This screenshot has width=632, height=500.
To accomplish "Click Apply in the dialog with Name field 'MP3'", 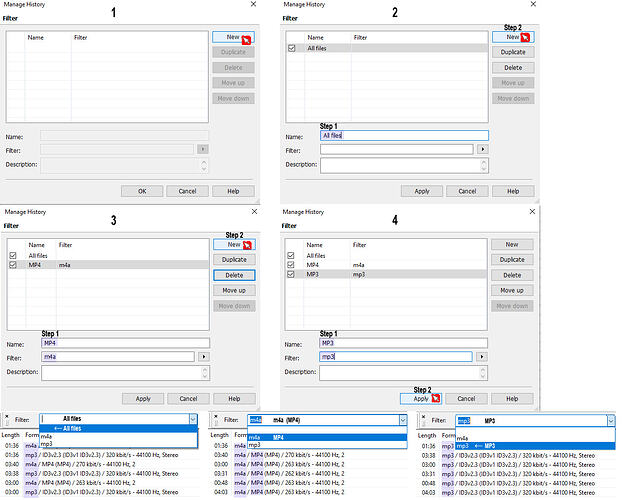I will 421,398.
